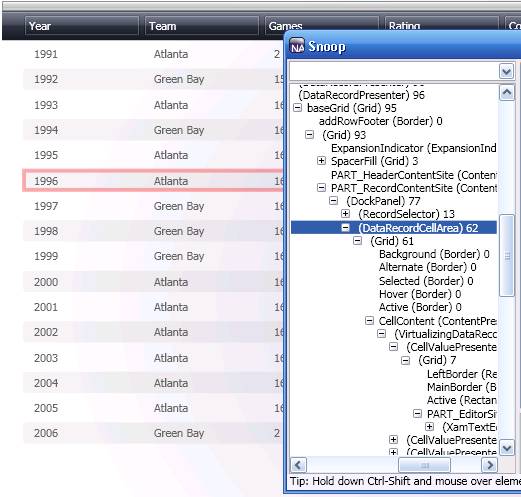The image size is (521, 497).
Task: Click the Snoop window title icon
Action: [x=297, y=46]
